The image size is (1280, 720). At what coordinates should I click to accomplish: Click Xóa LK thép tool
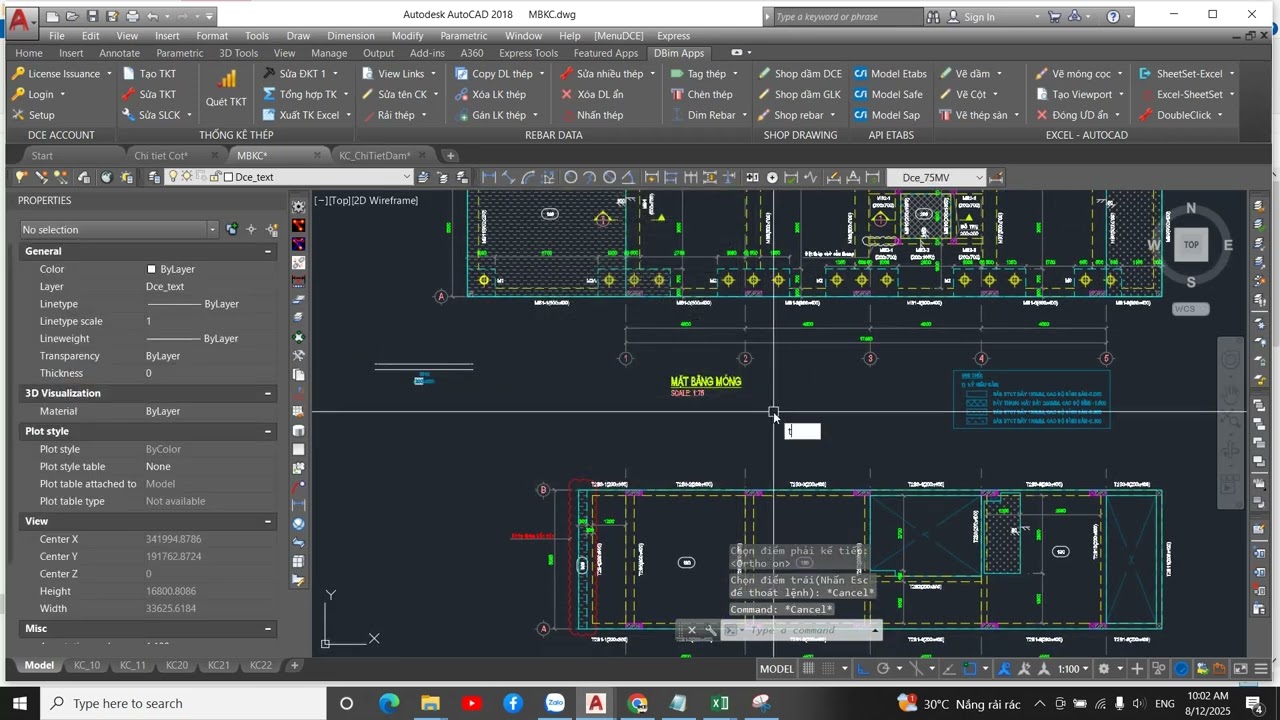click(490, 94)
